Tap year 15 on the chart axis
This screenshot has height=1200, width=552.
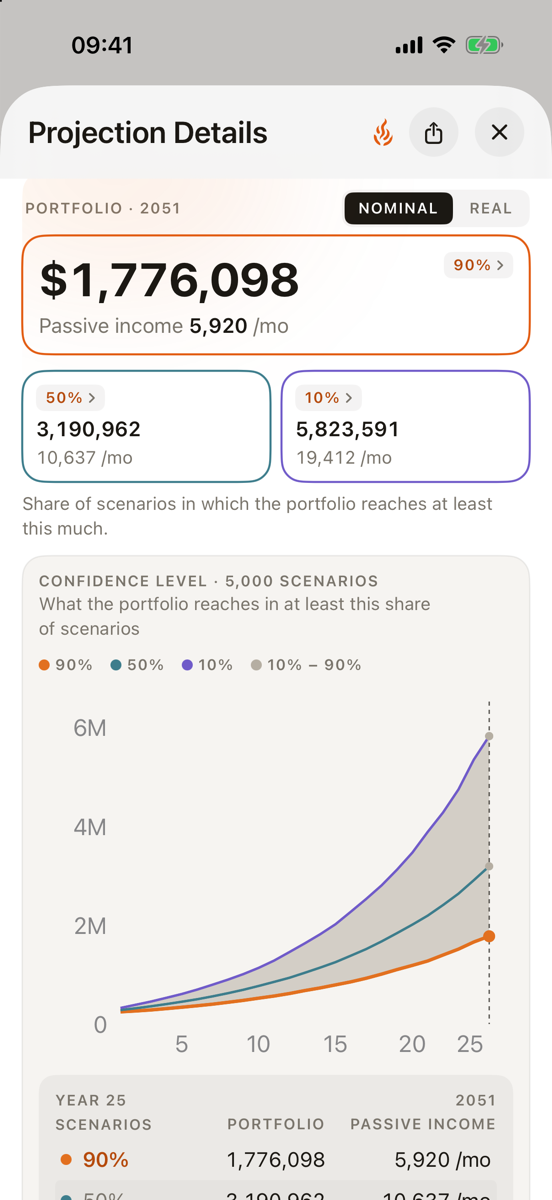coord(335,1045)
